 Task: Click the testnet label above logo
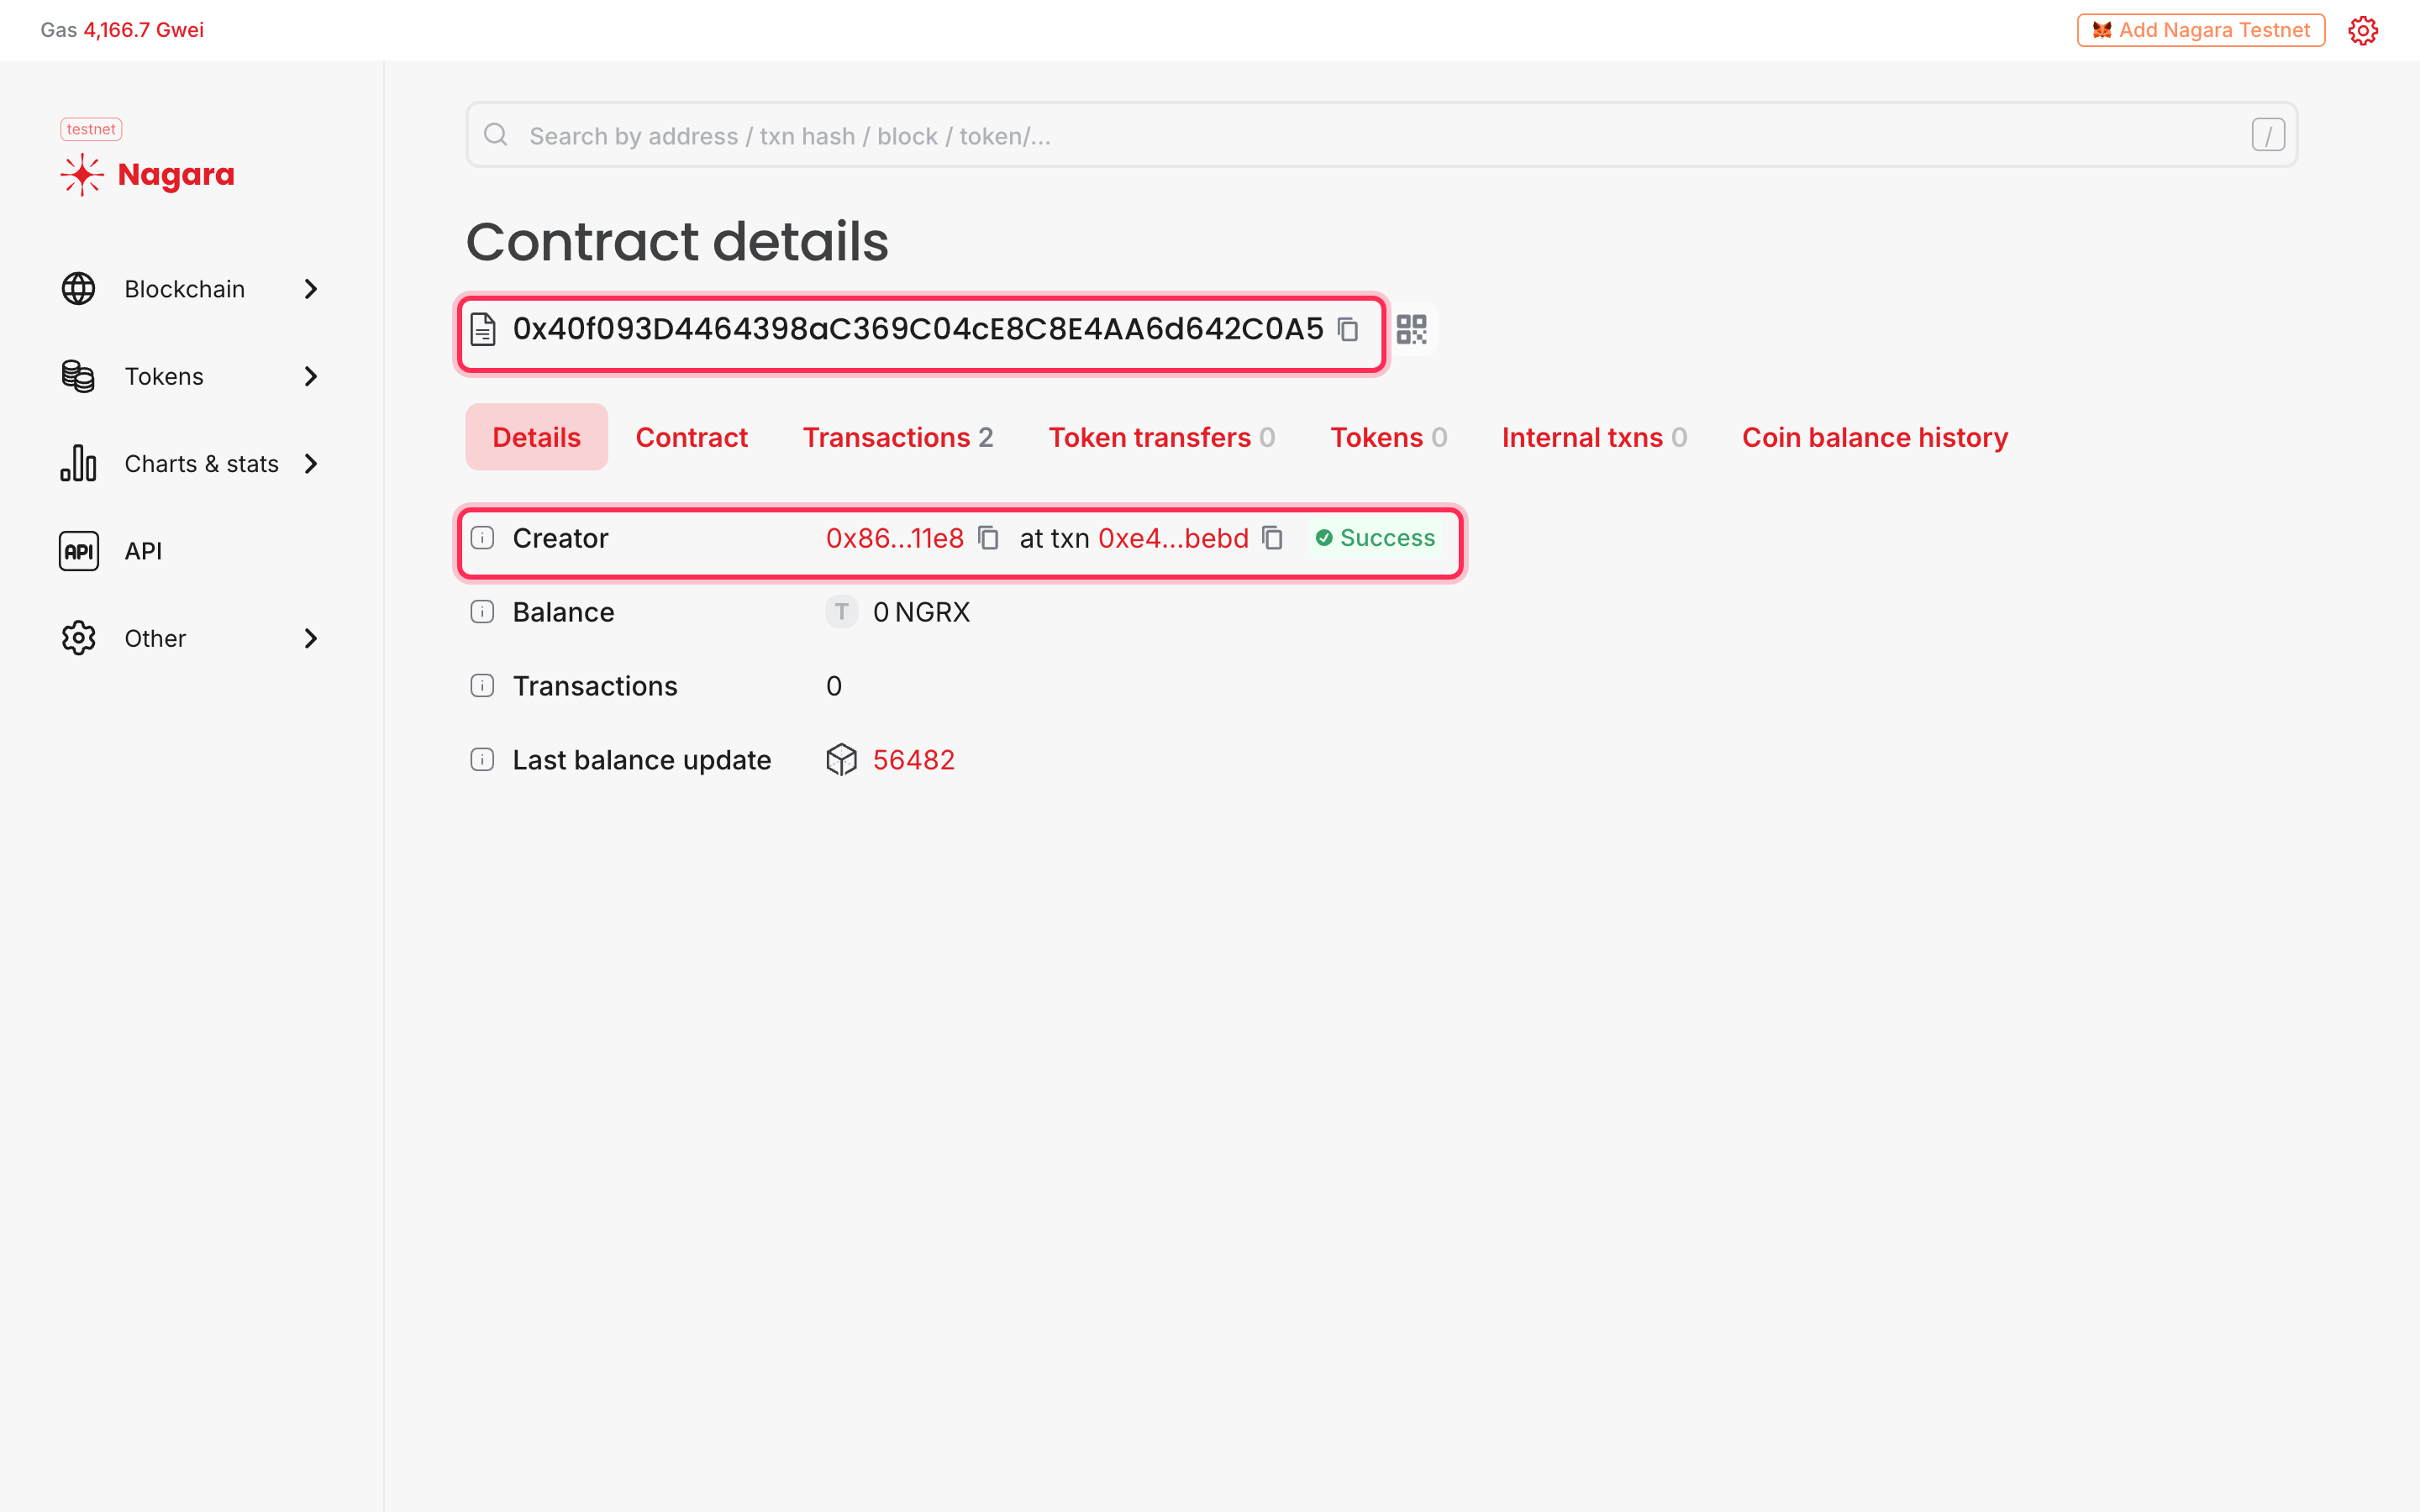coord(91,129)
